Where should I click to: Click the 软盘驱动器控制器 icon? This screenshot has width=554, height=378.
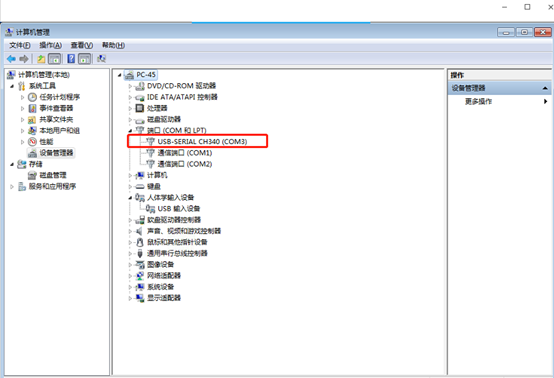140,220
